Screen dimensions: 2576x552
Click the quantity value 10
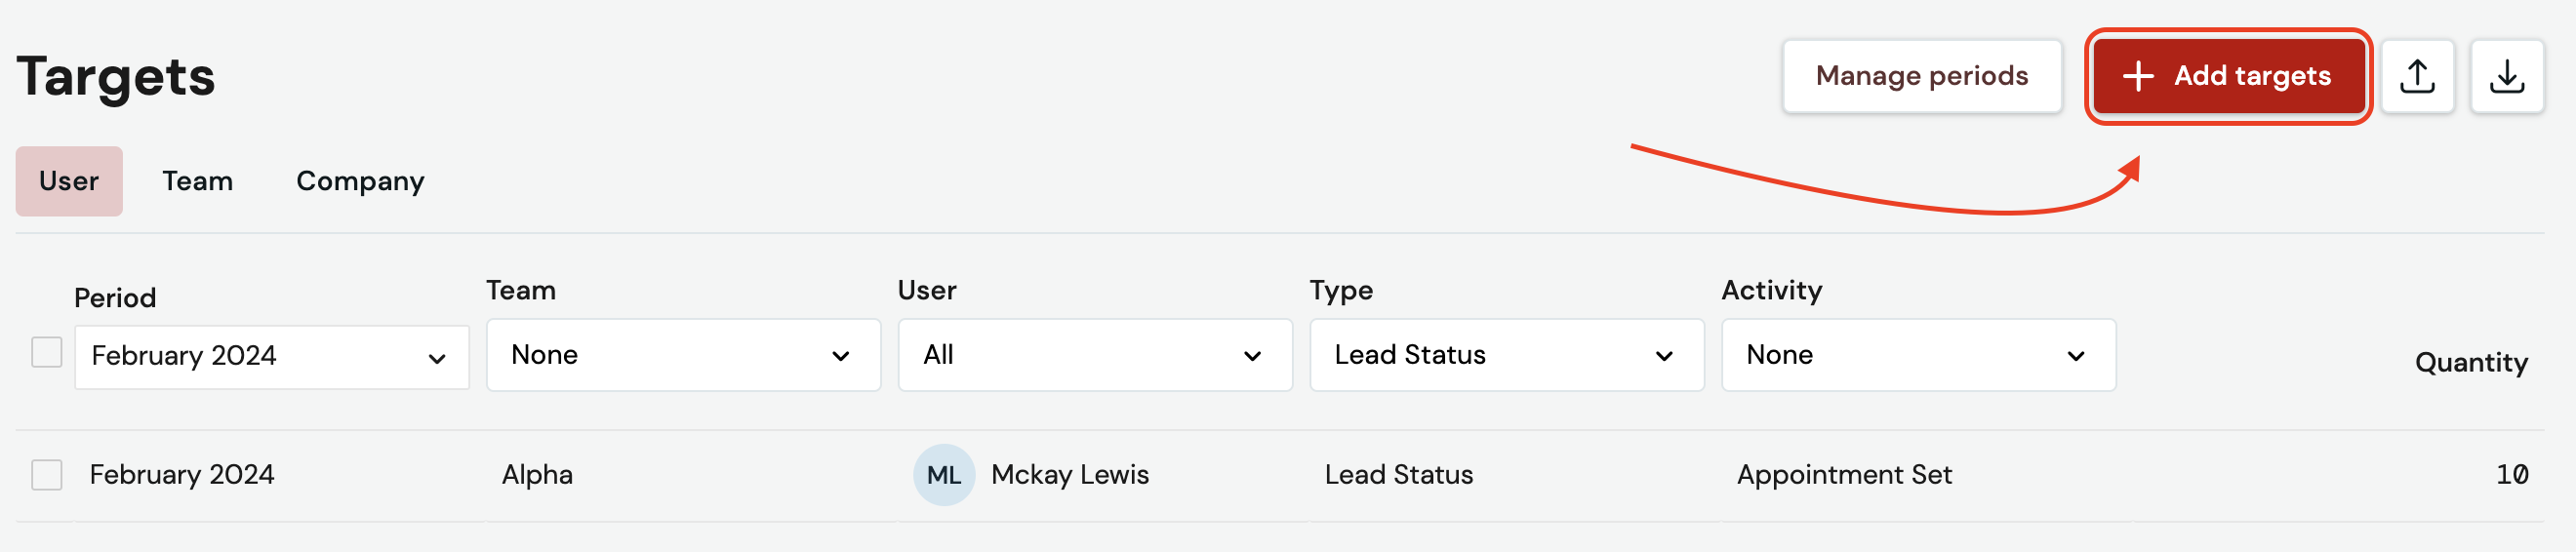click(x=2511, y=475)
